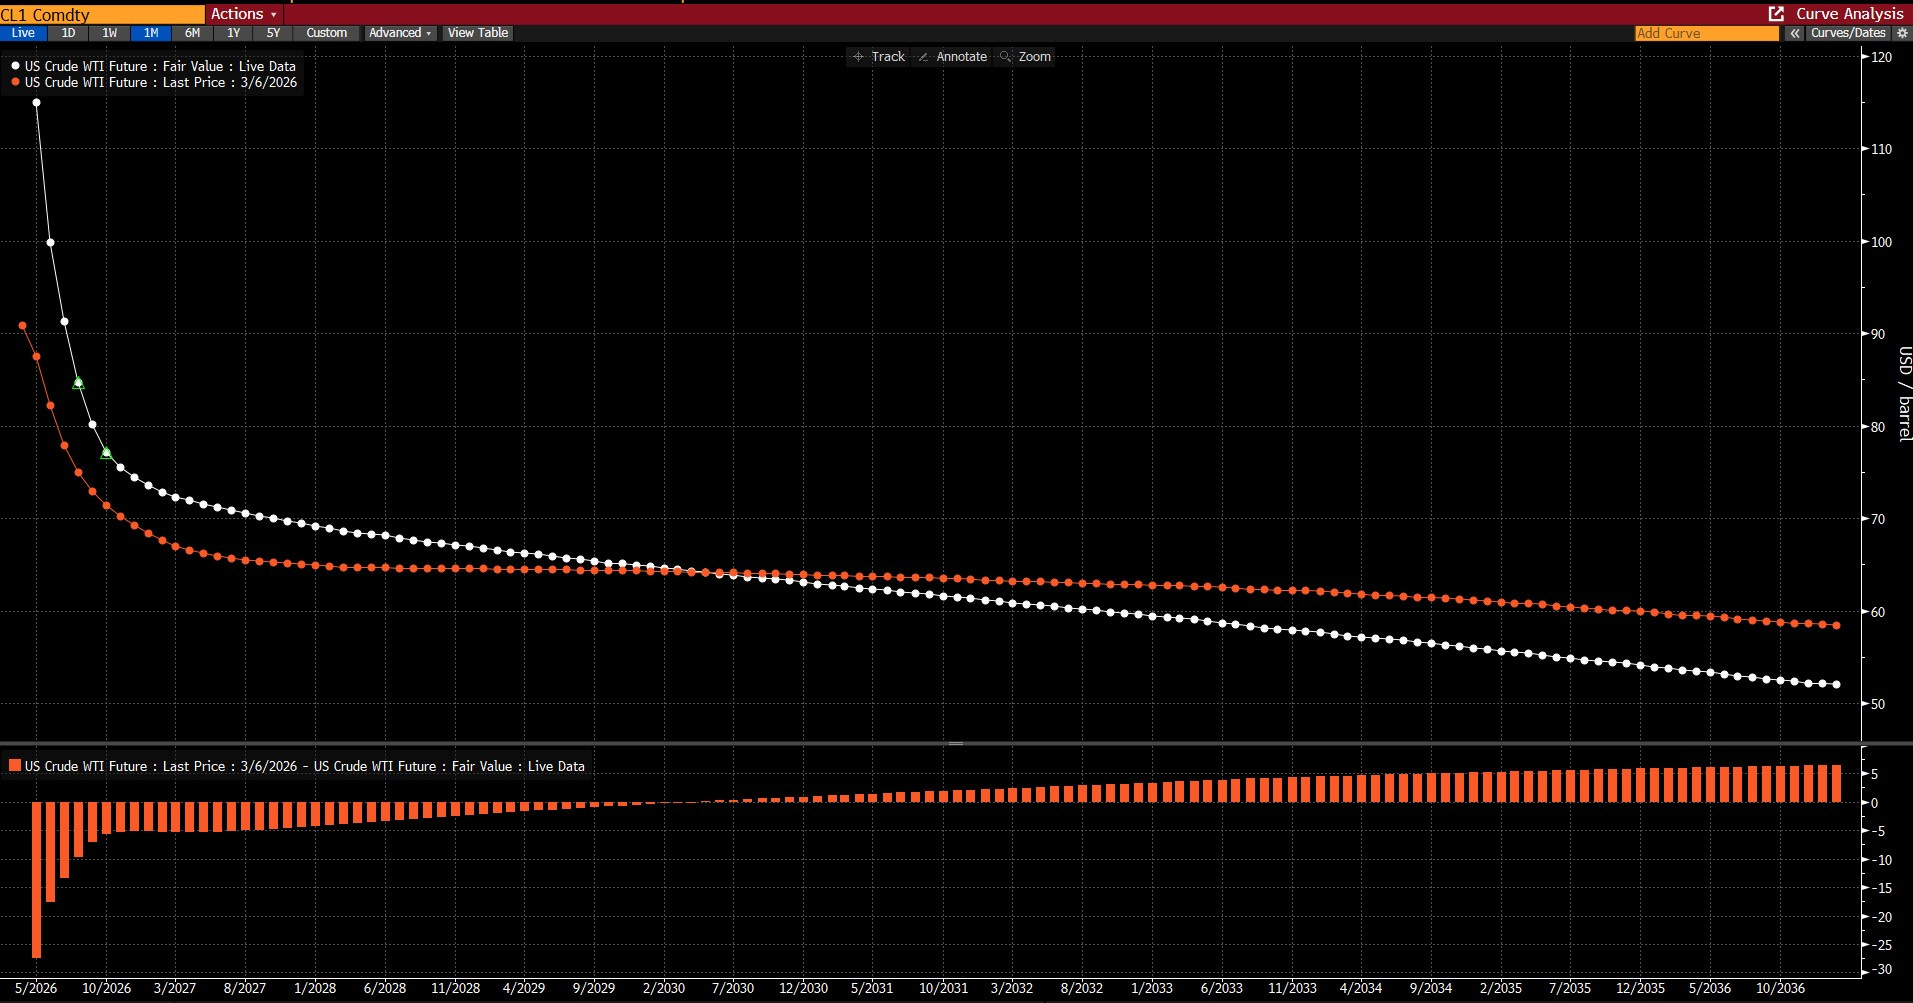Click the pop-out icon beside Curve Analysis

click(1776, 14)
